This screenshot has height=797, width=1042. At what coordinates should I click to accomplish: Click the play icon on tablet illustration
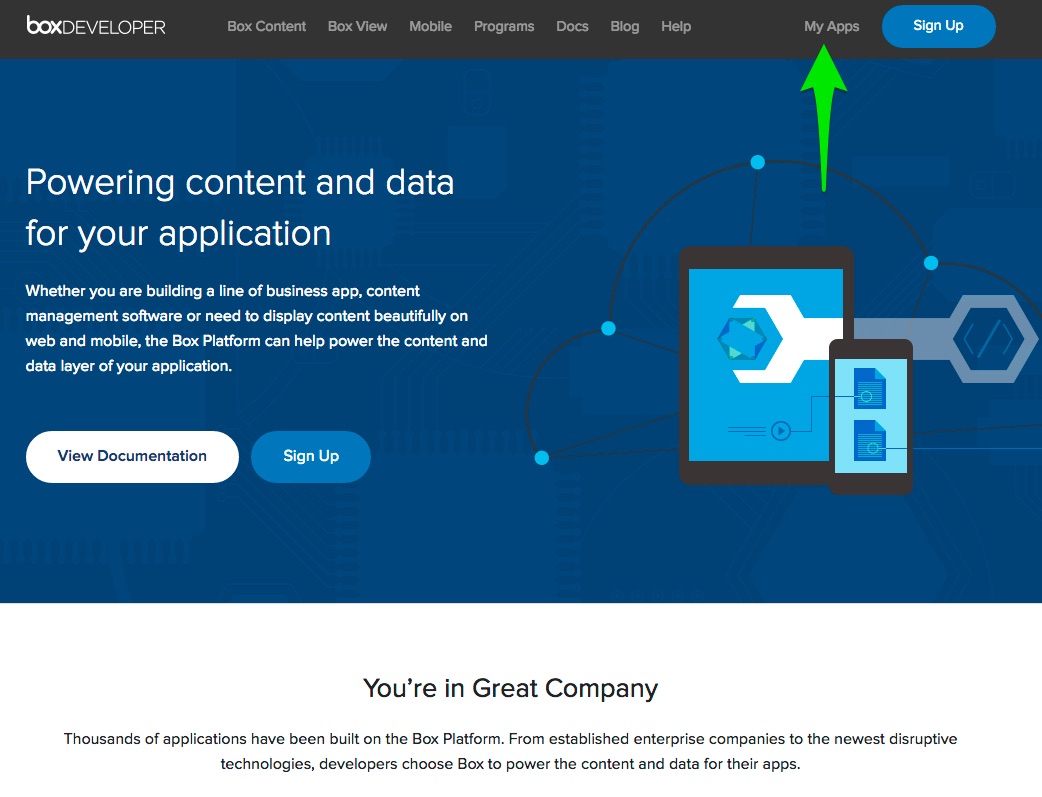(781, 431)
